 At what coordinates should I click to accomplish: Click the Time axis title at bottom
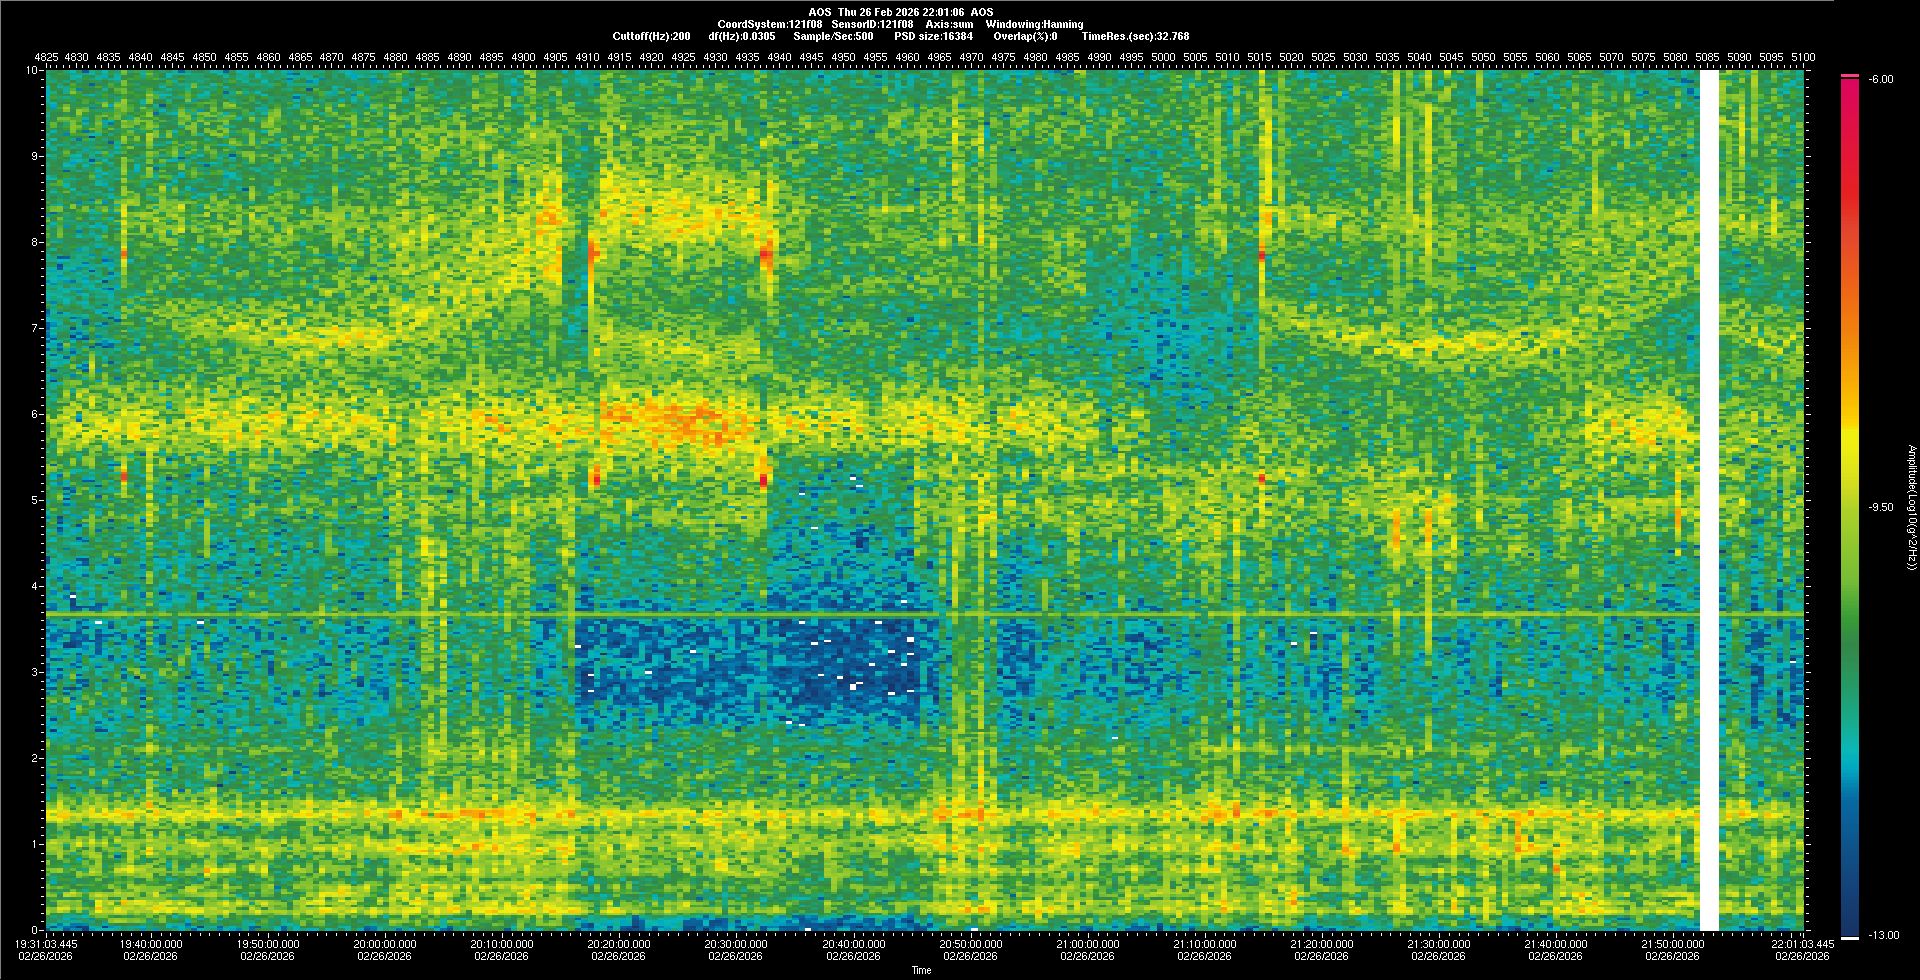[x=921, y=970]
